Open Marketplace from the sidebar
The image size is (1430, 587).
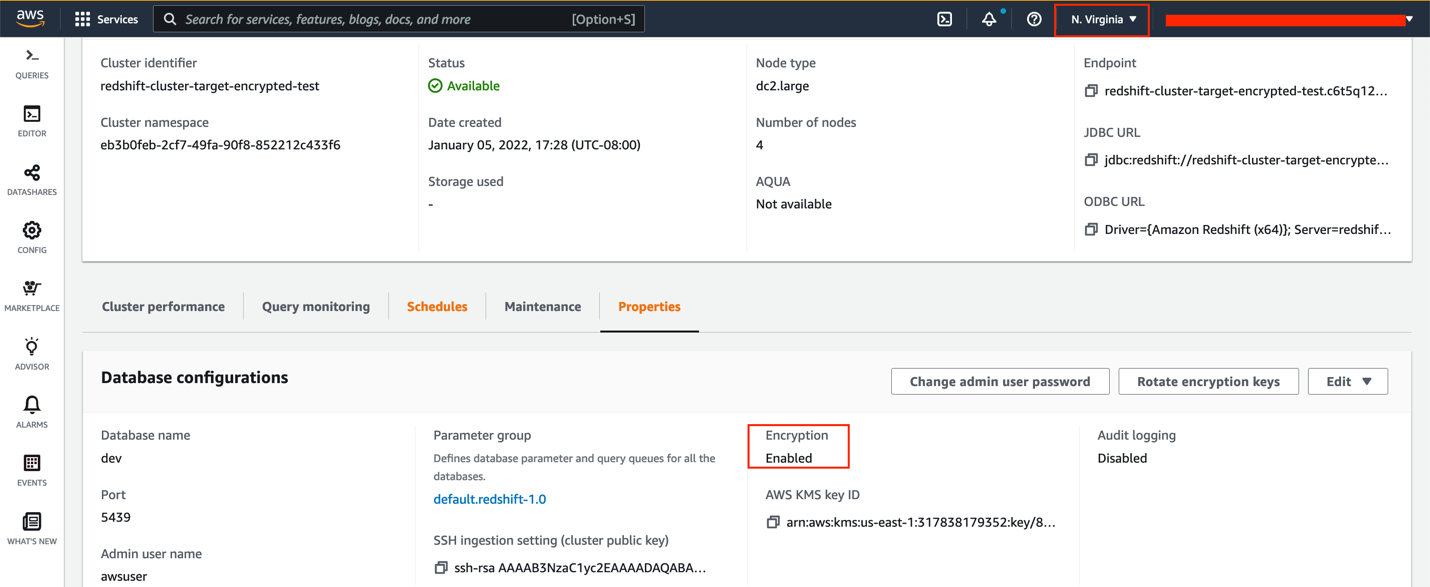tap(32, 295)
